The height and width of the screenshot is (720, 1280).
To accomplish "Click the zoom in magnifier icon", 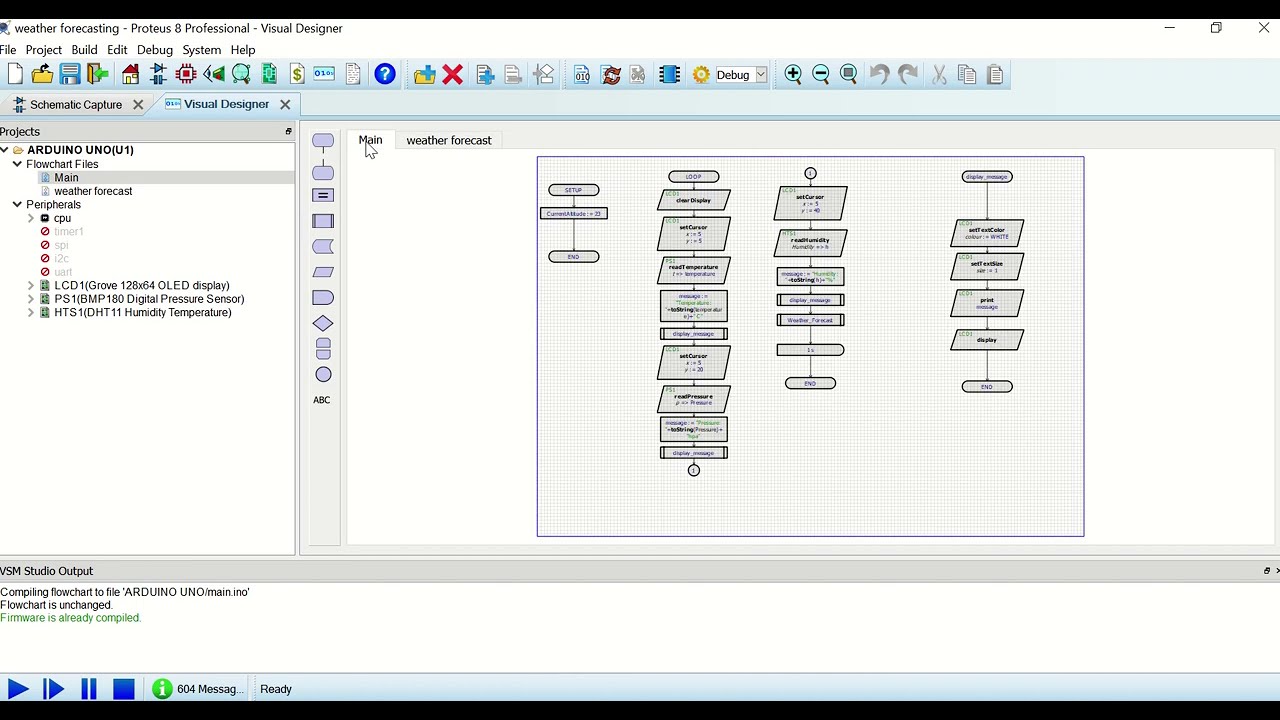I will point(793,74).
